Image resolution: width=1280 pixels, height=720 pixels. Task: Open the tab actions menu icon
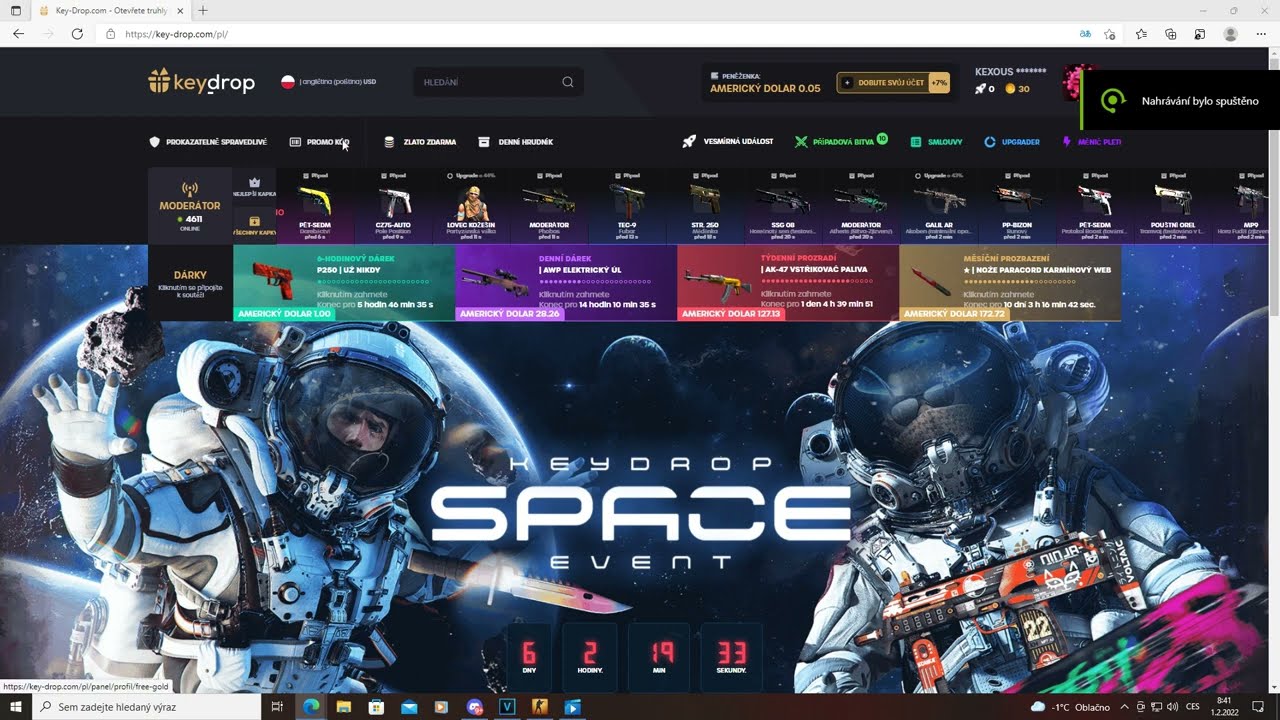point(15,10)
